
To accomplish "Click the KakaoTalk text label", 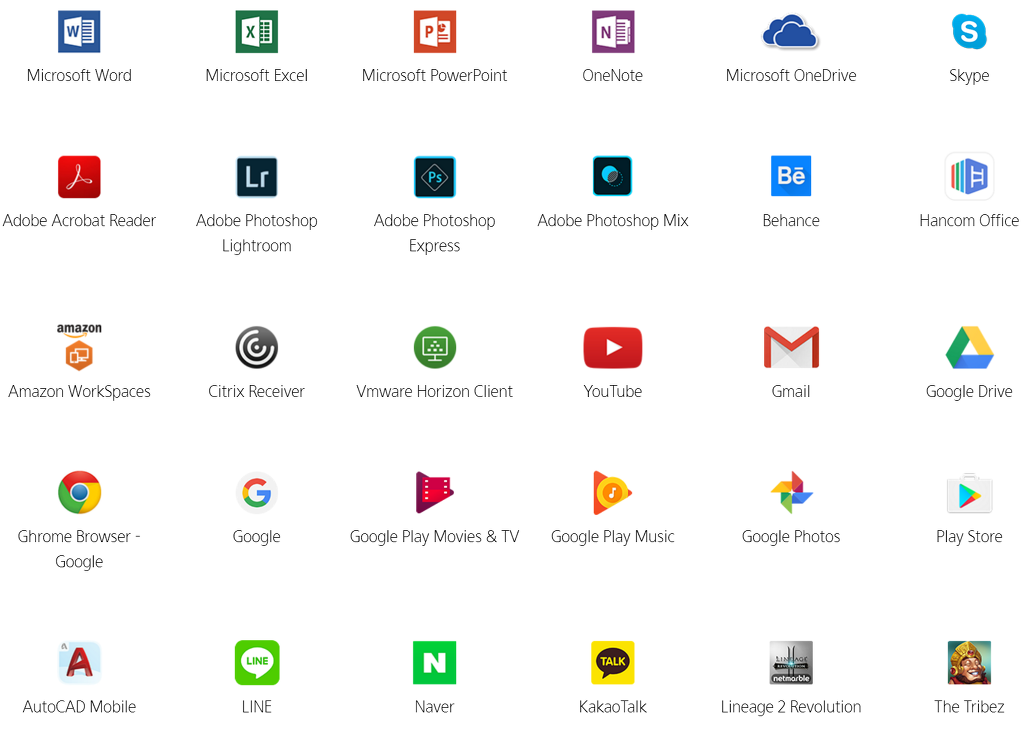I will 612,707.
